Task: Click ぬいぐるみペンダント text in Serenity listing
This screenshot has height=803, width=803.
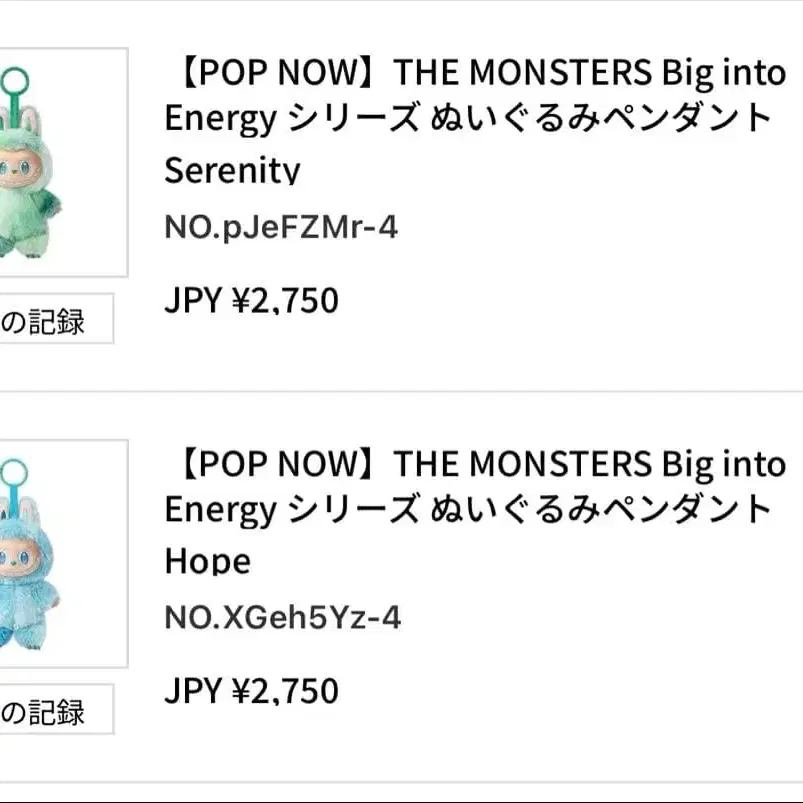Action: click(x=601, y=118)
